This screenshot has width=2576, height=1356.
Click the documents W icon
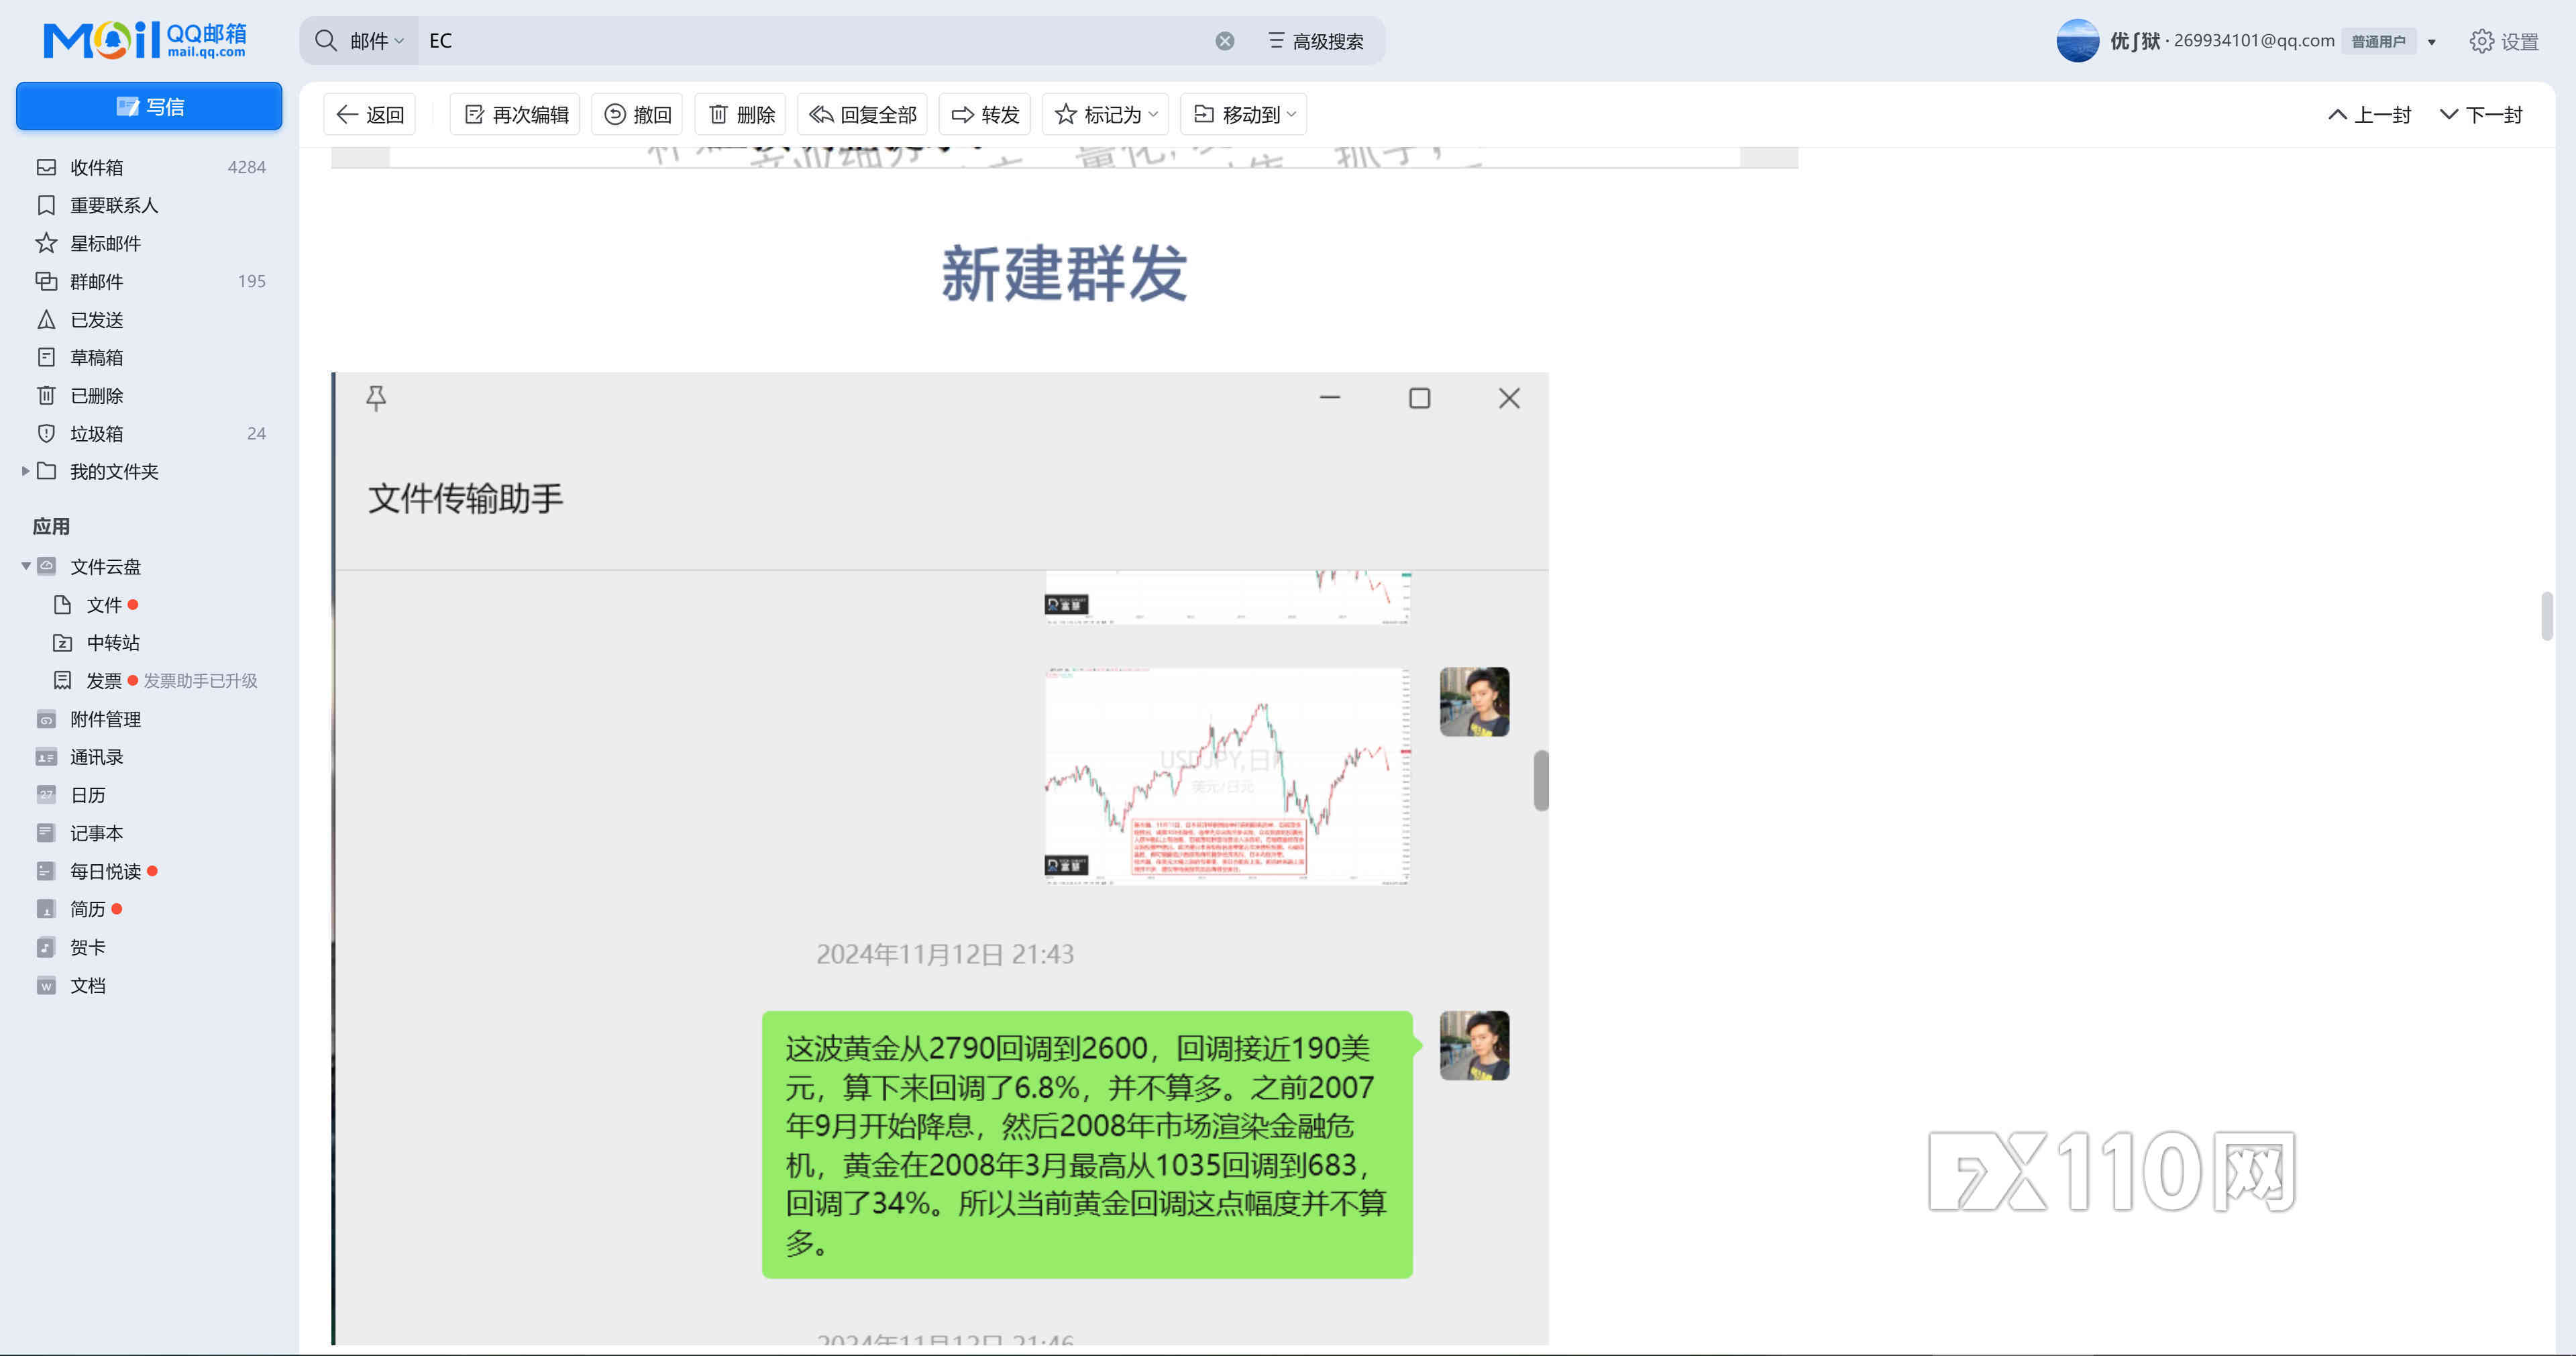(x=46, y=985)
